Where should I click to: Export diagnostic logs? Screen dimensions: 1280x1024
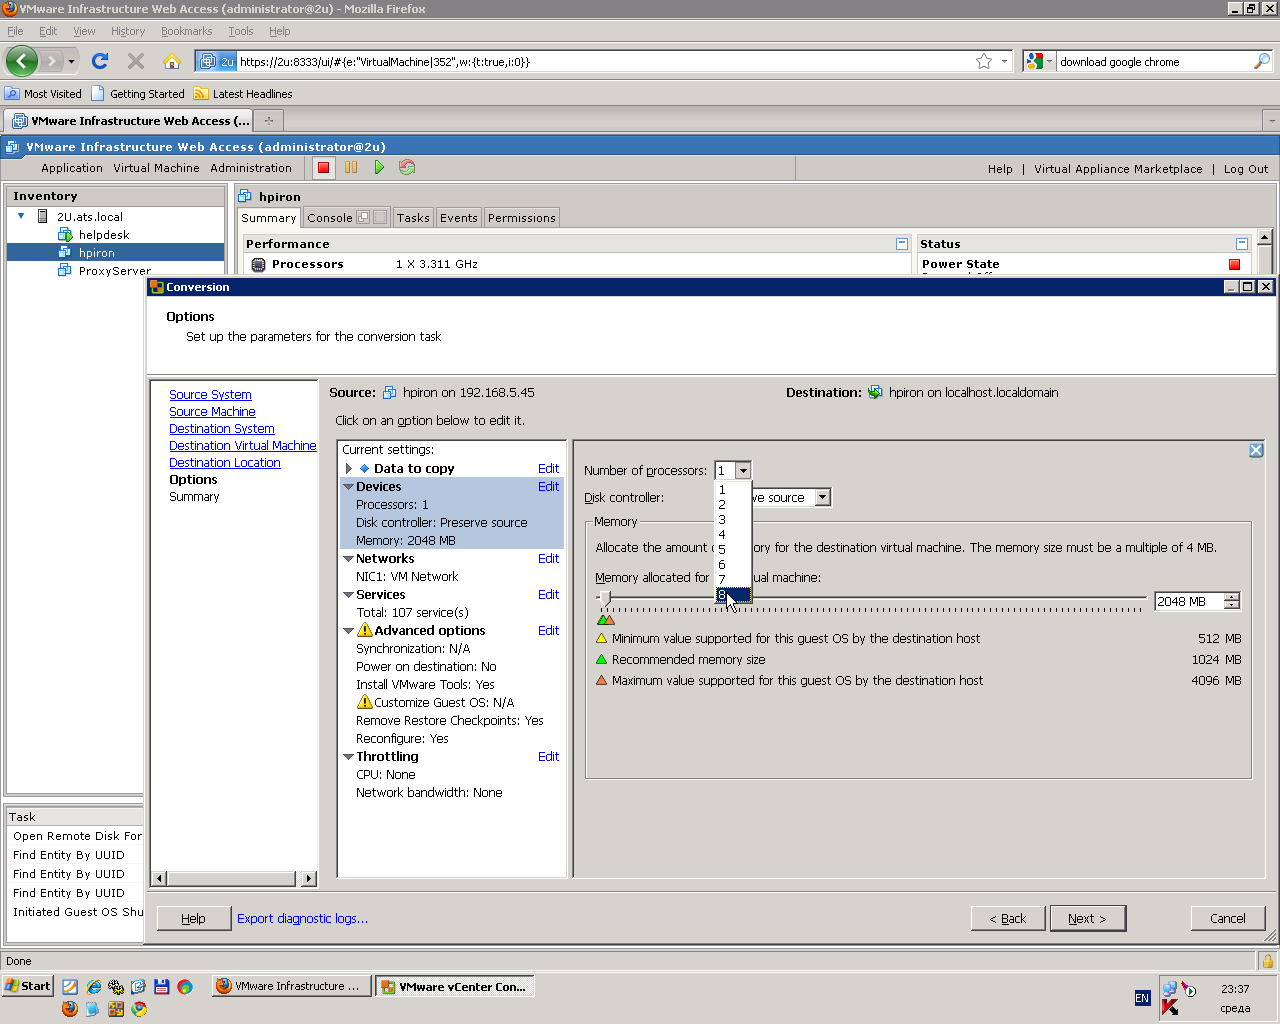coord(302,918)
